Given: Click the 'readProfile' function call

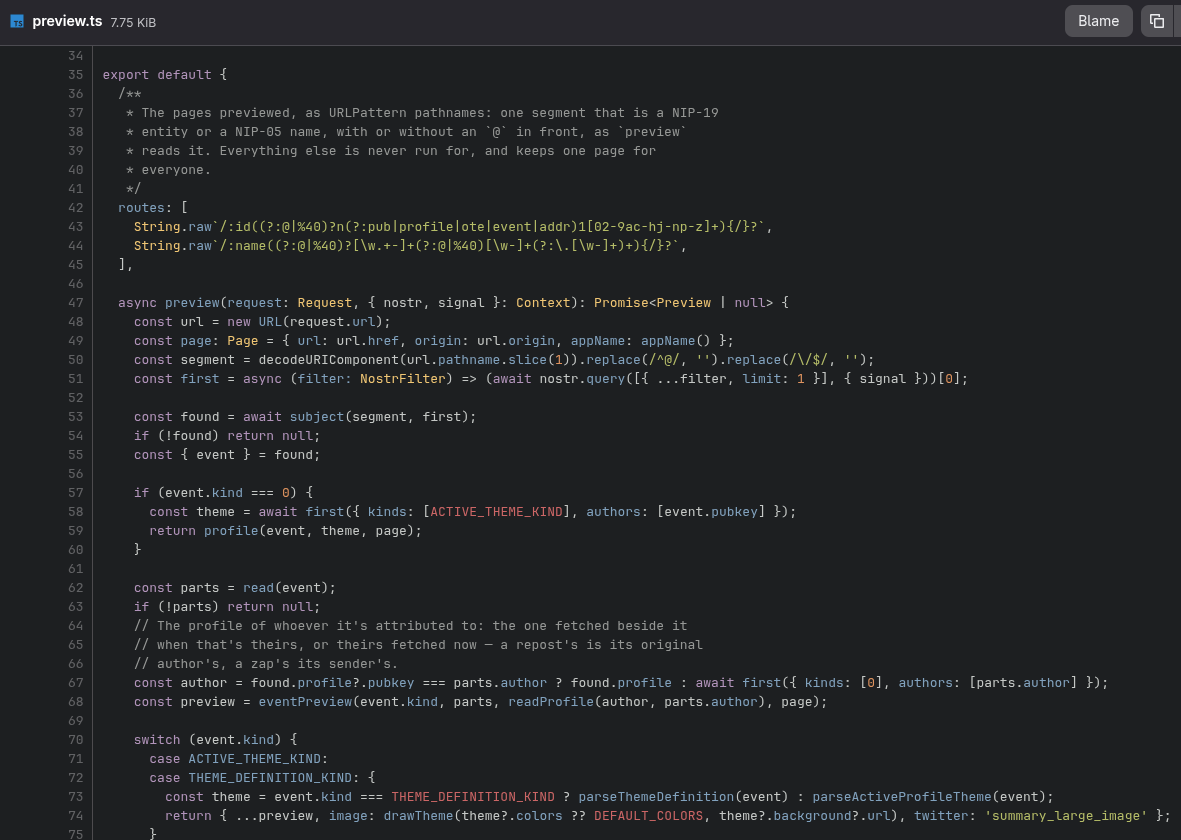Looking at the screenshot, I should [551, 701].
